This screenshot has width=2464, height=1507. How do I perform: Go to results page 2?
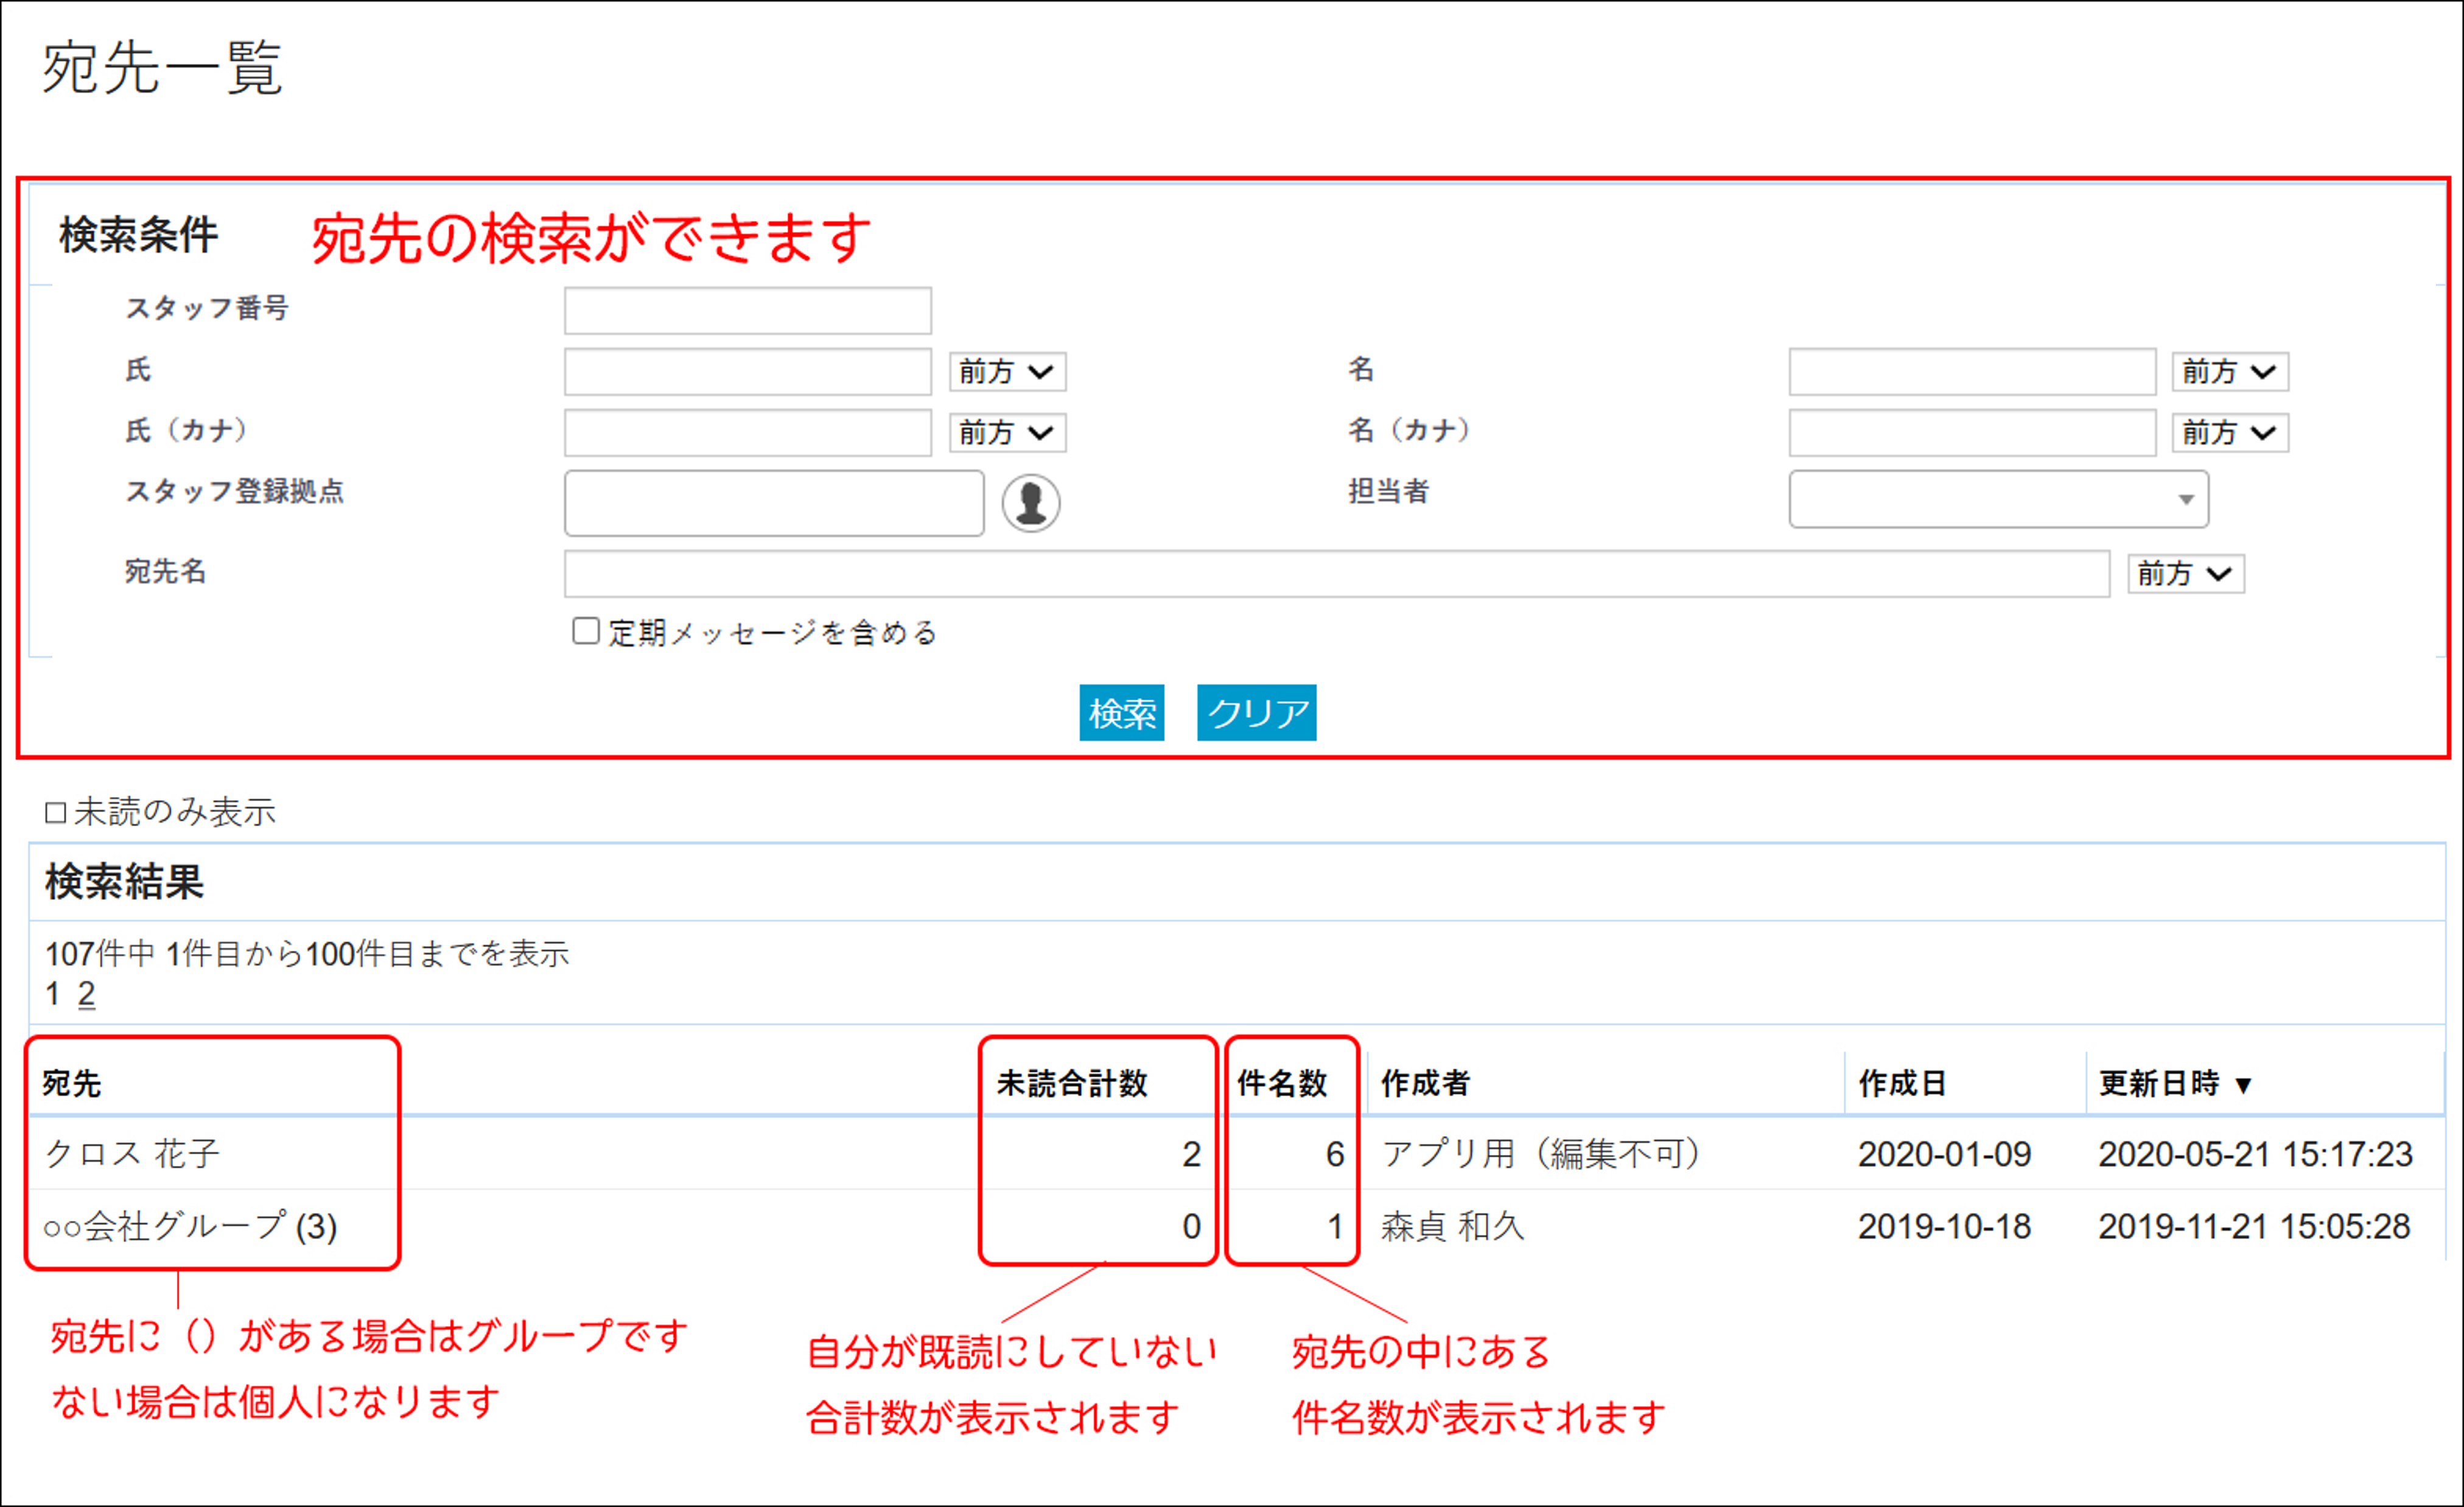pyautogui.click(x=86, y=994)
